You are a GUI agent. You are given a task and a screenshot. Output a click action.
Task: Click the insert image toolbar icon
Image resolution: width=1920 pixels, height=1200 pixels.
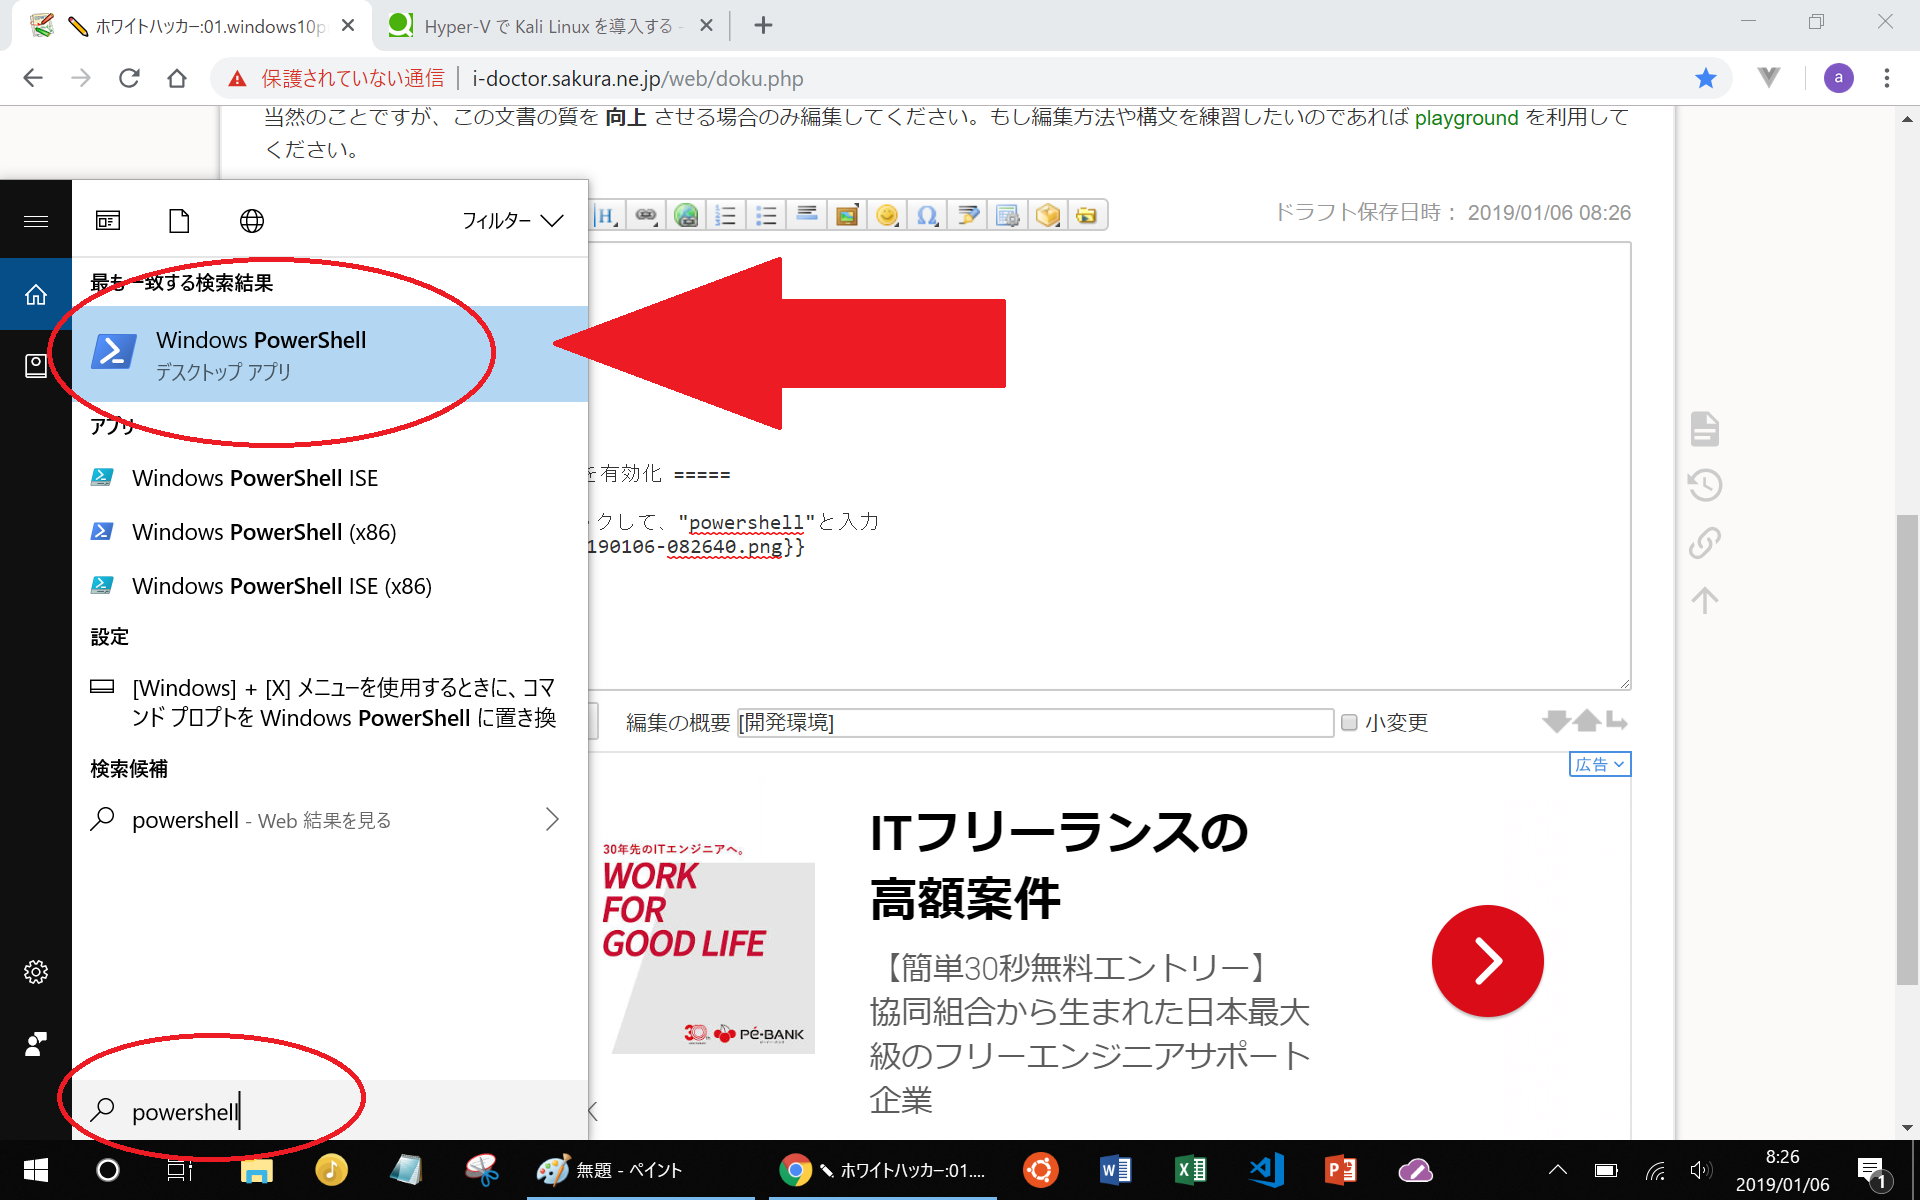pos(847,215)
